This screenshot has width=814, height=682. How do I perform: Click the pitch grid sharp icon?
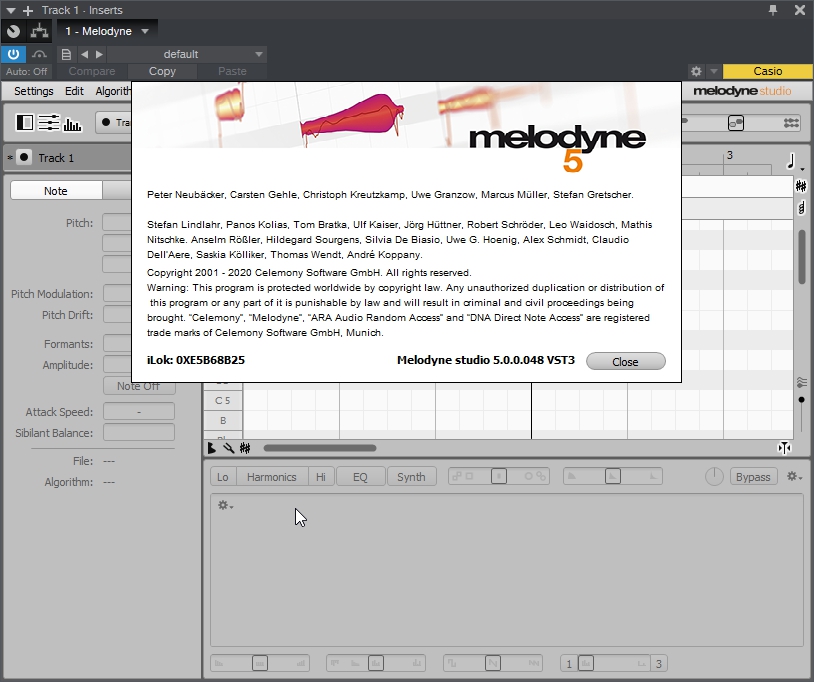[x=801, y=186]
